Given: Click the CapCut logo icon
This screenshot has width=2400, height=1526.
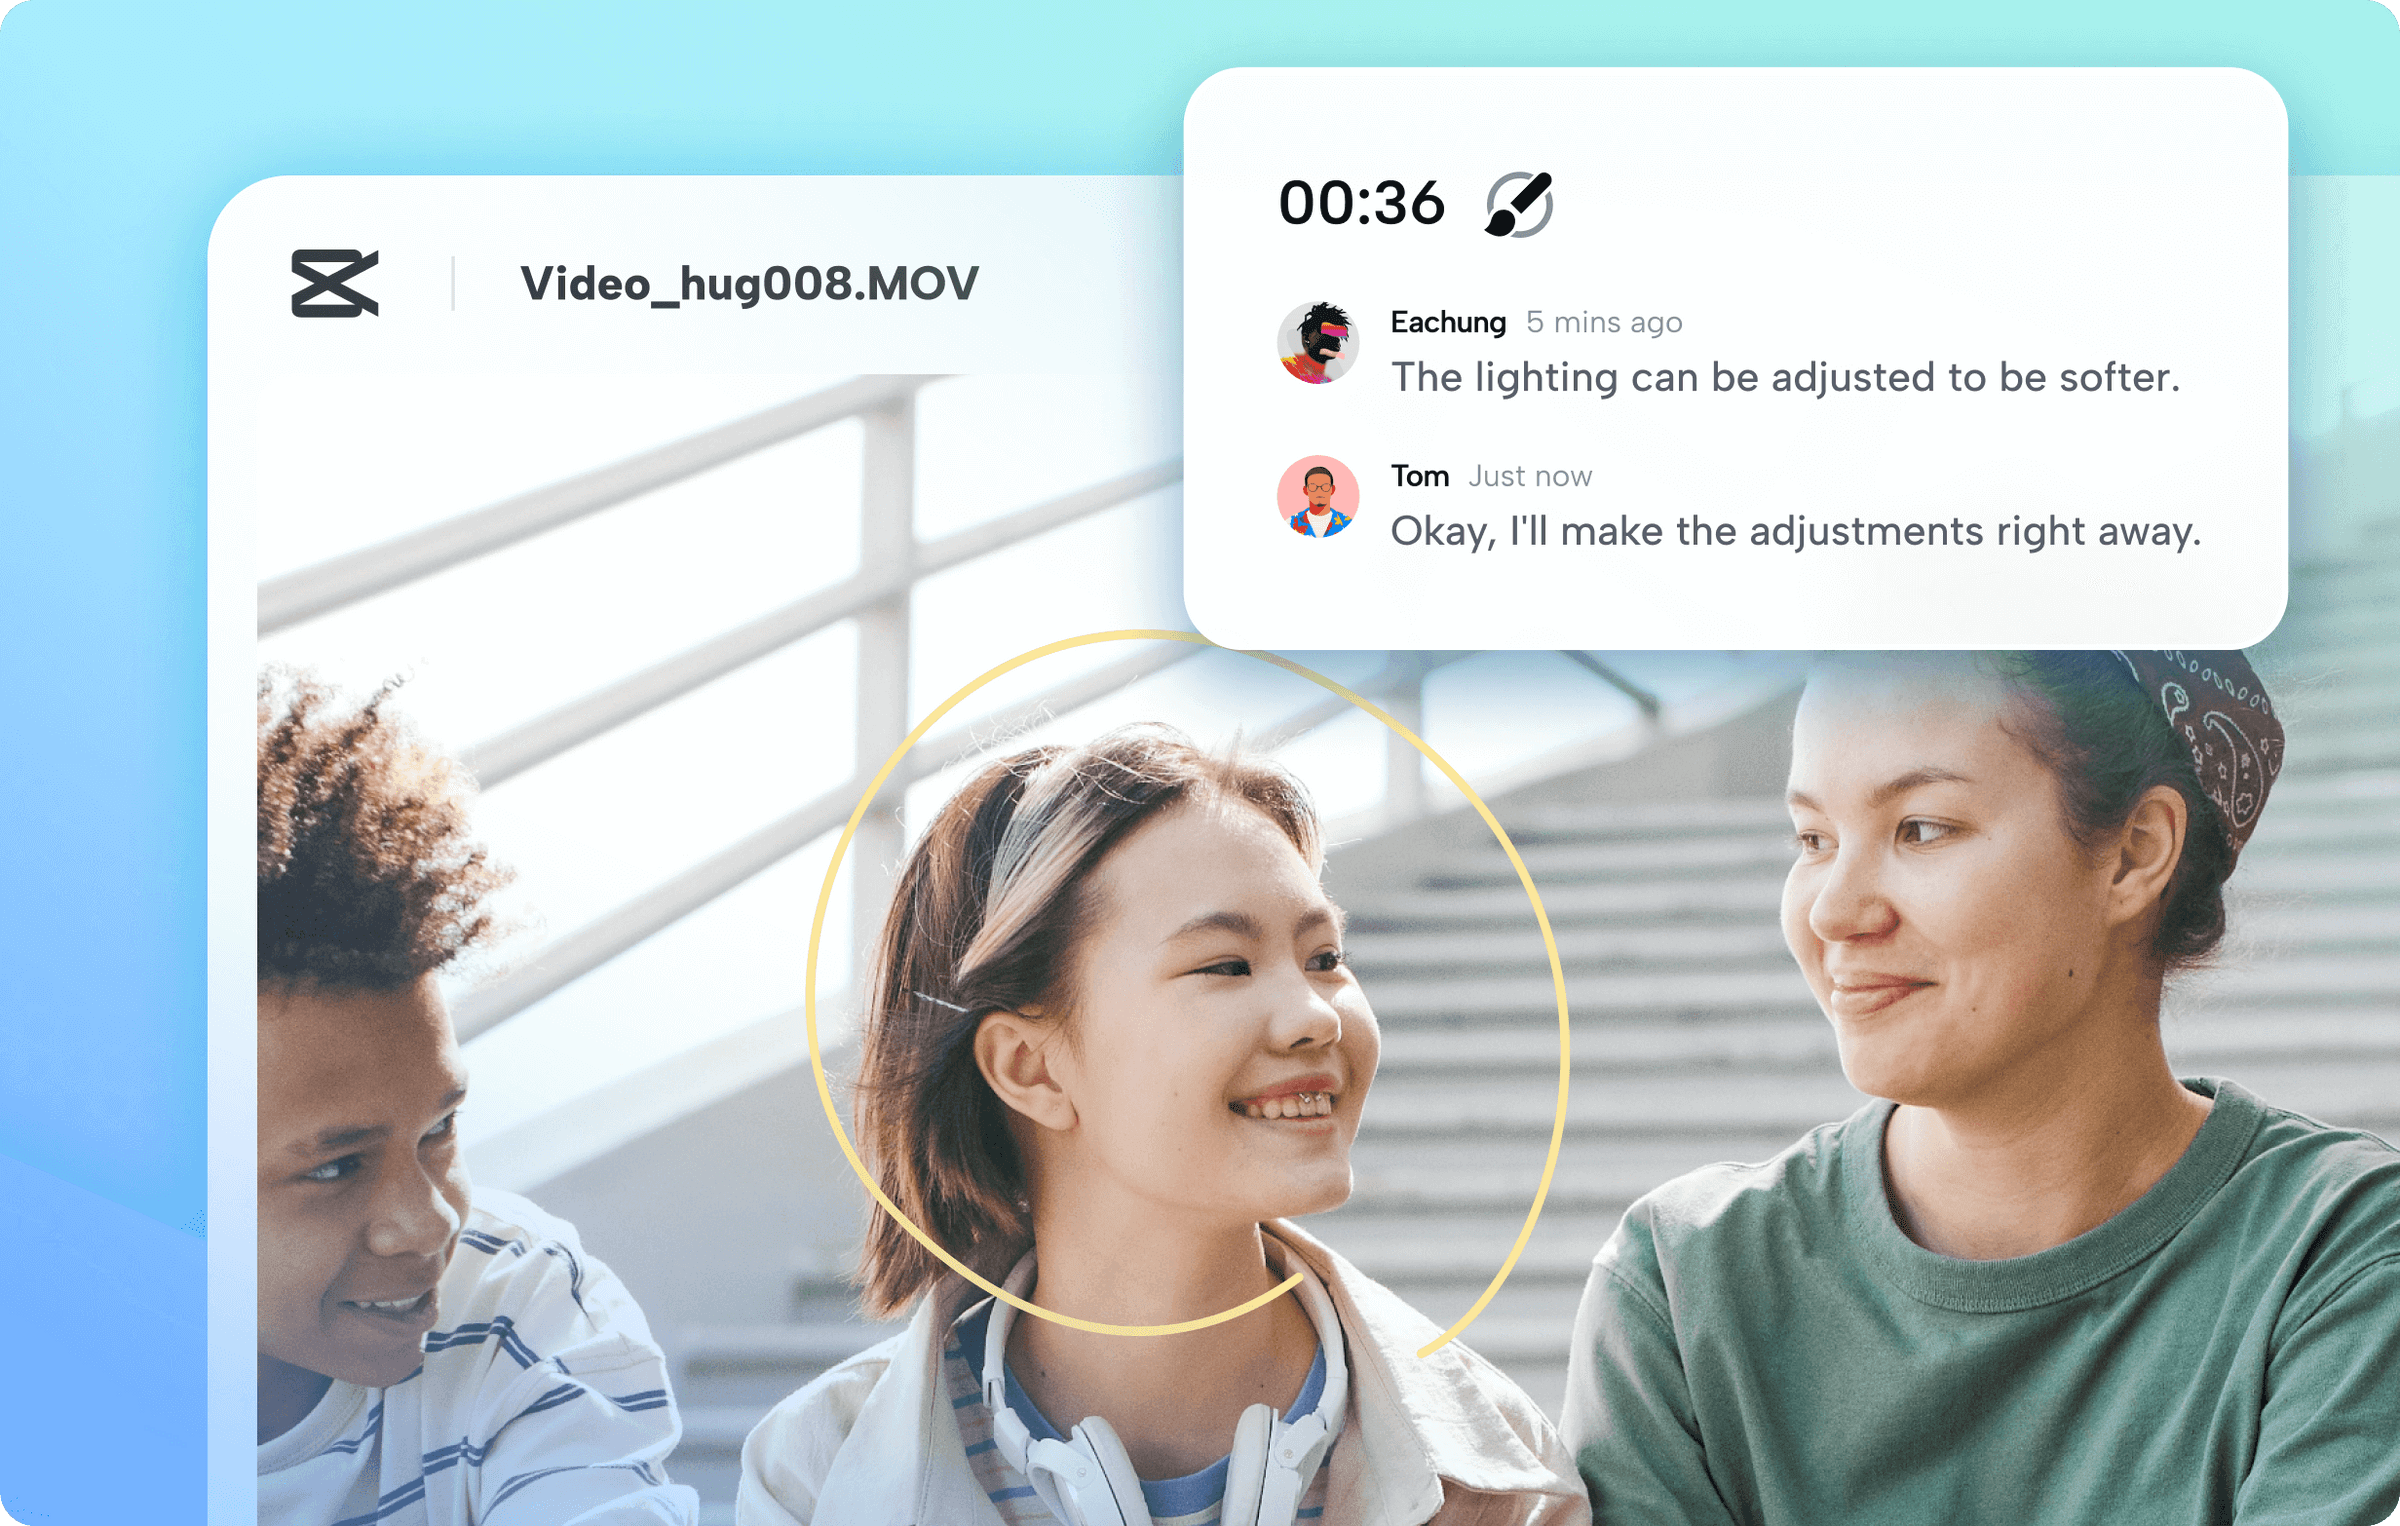Looking at the screenshot, I should (335, 283).
